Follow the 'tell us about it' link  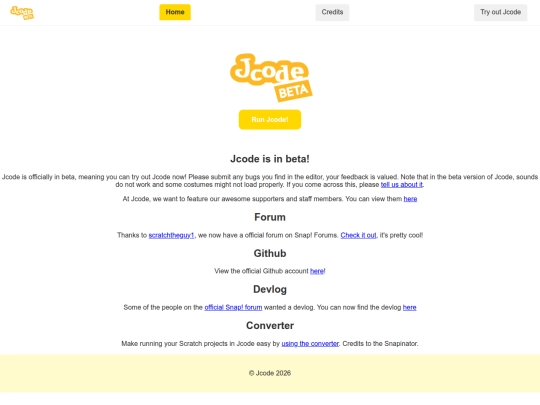click(x=402, y=185)
